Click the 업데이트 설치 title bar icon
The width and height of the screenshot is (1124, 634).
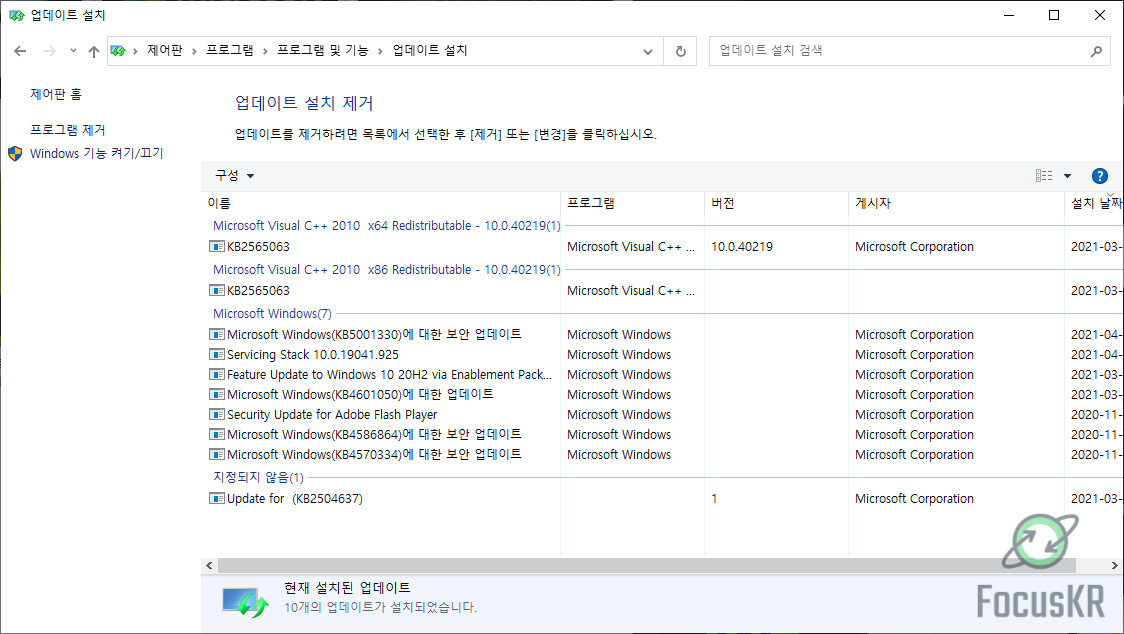point(16,15)
